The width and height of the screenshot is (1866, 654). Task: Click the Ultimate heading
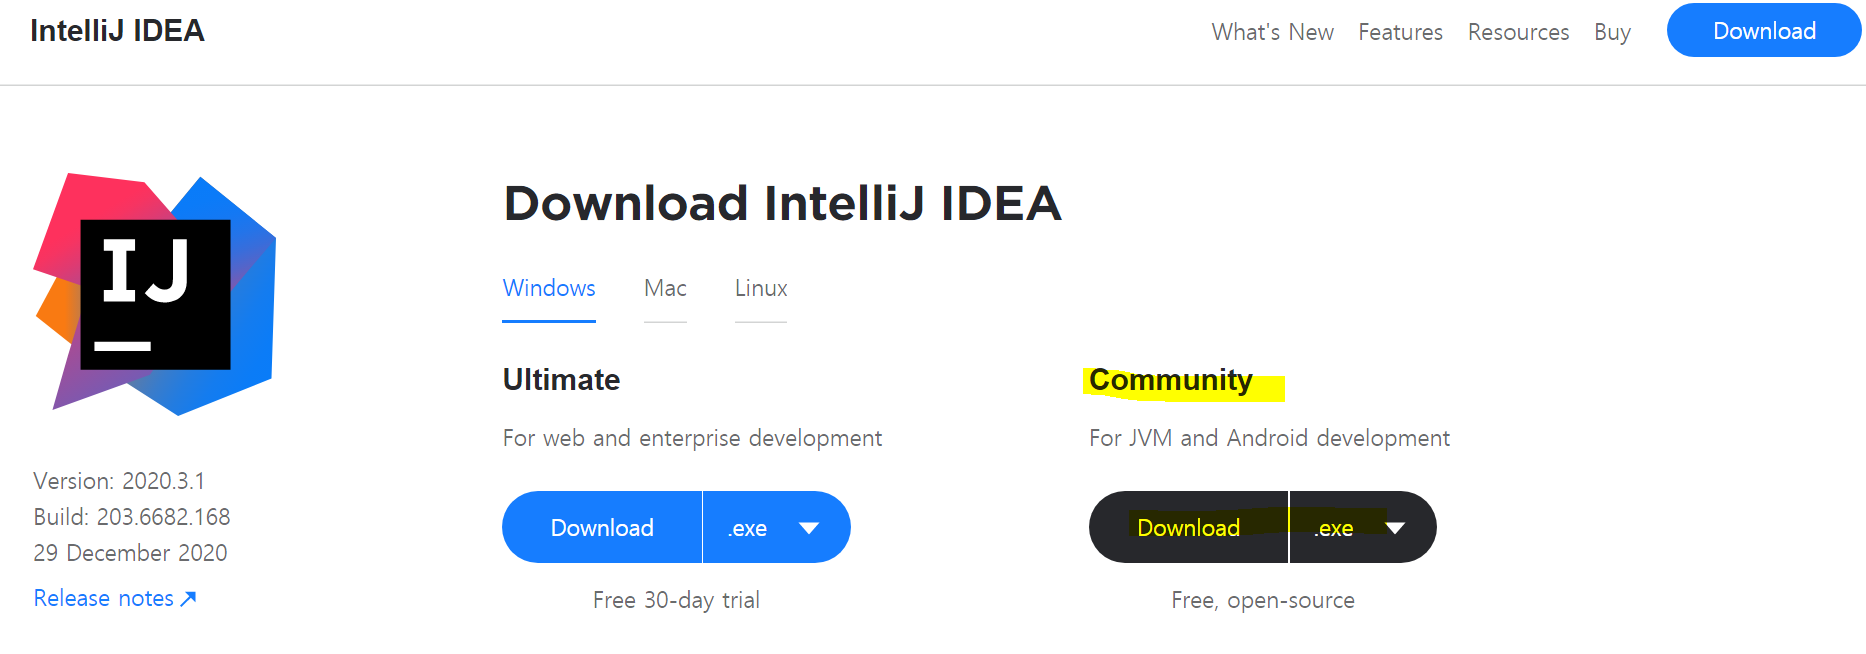click(x=561, y=380)
